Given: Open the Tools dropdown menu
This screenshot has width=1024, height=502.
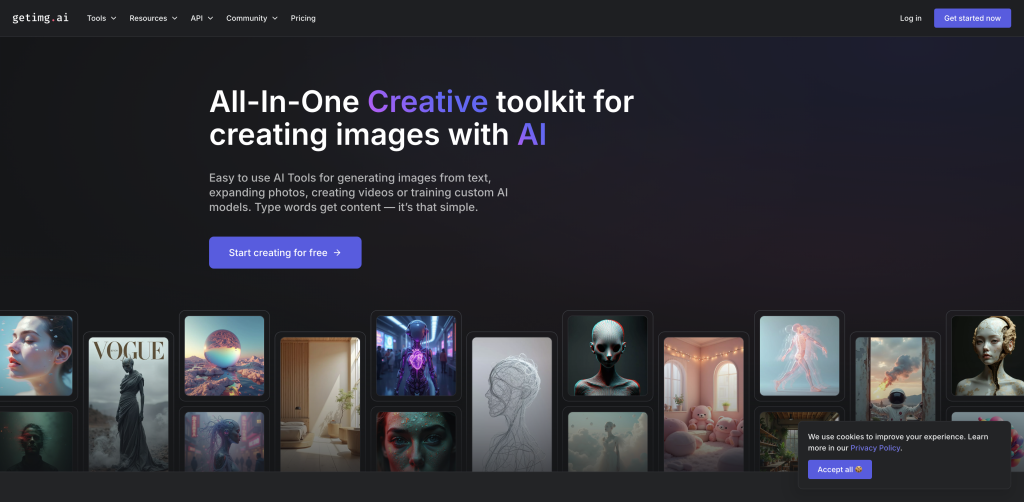Looking at the screenshot, I should click(x=101, y=18).
